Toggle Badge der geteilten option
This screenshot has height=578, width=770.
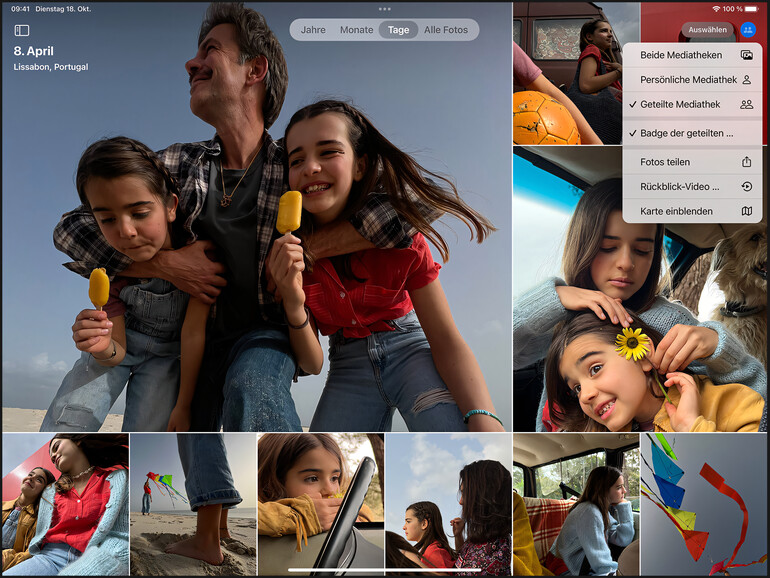[692, 133]
